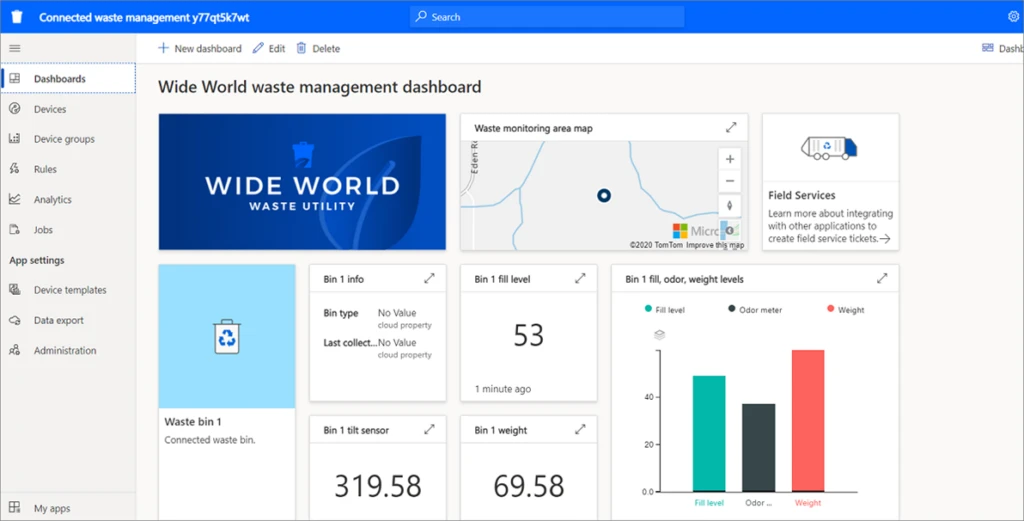Click the map compass reset button
The height and width of the screenshot is (521, 1024).
tap(729, 205)
